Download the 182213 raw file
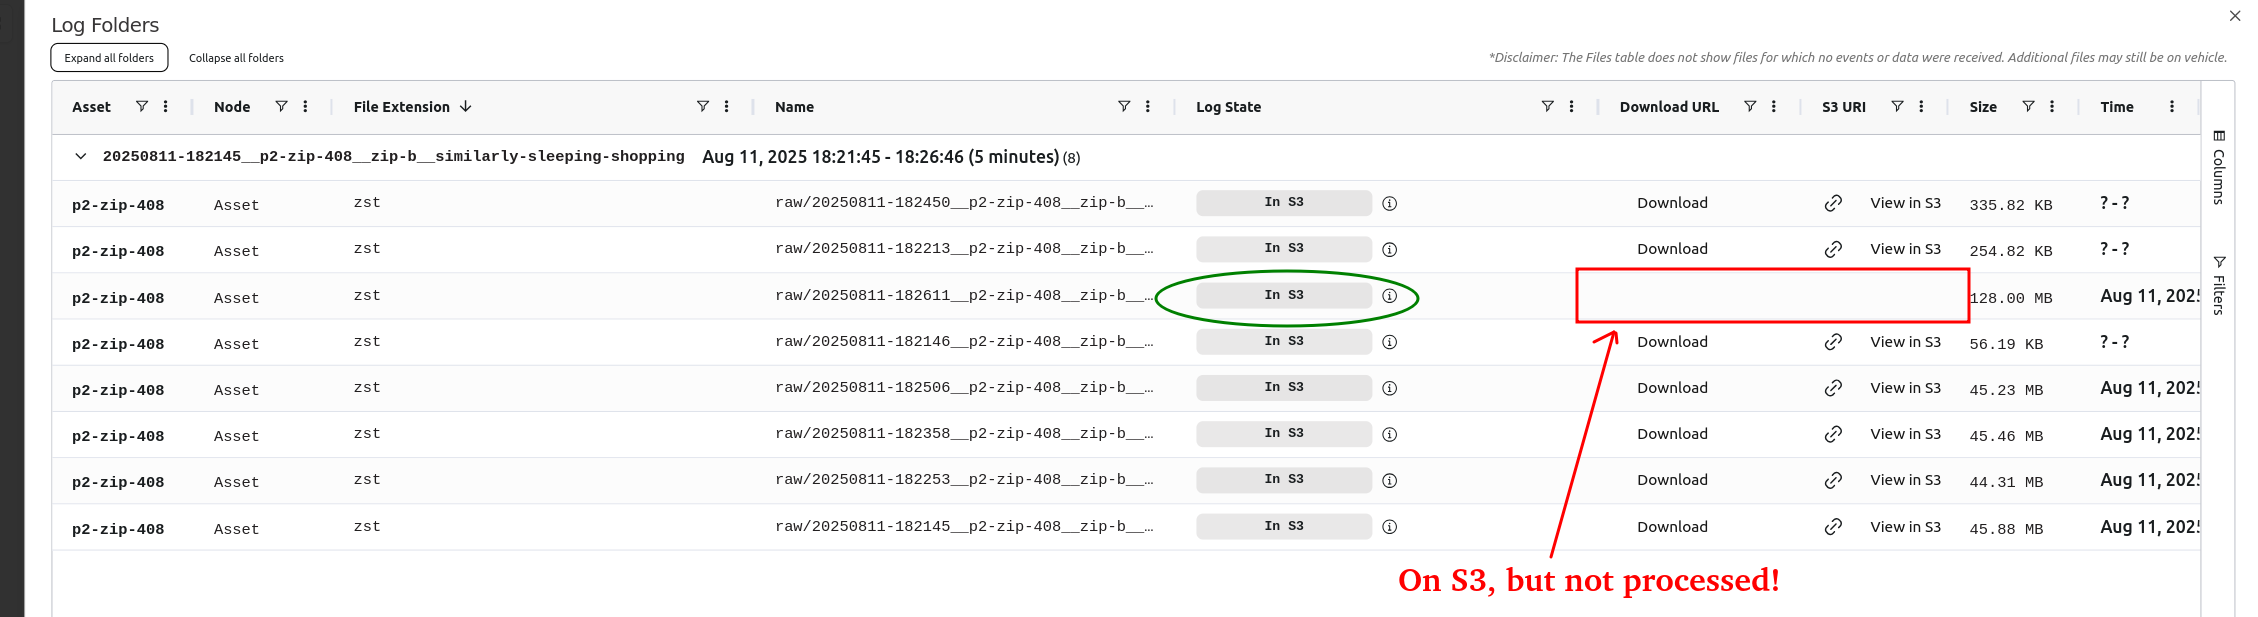2258x617 pixels. tap(1672, 249)
